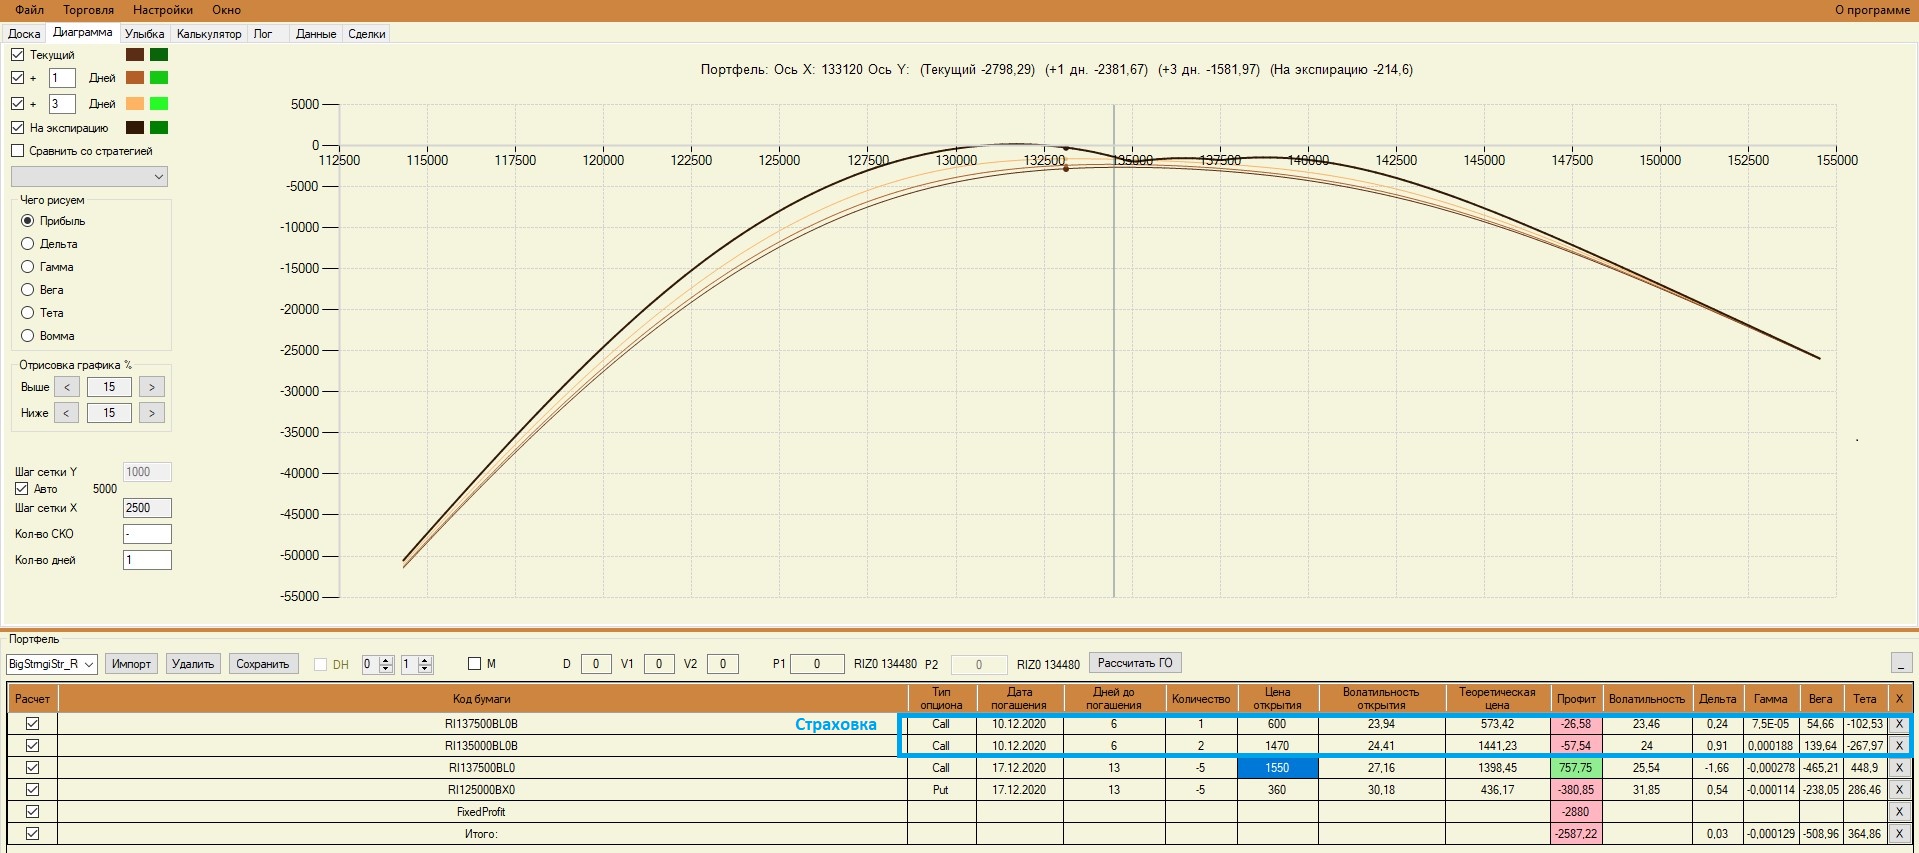
Task: Click the first DH spinner showing 0
Action: point(377,664)
